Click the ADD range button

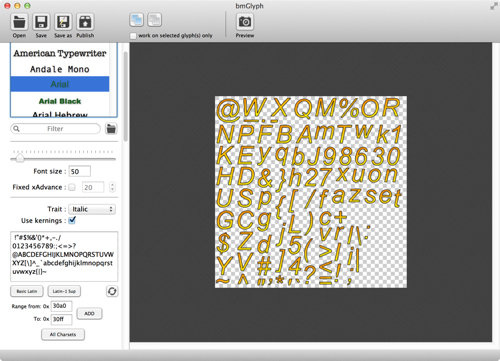coord(89,314)
